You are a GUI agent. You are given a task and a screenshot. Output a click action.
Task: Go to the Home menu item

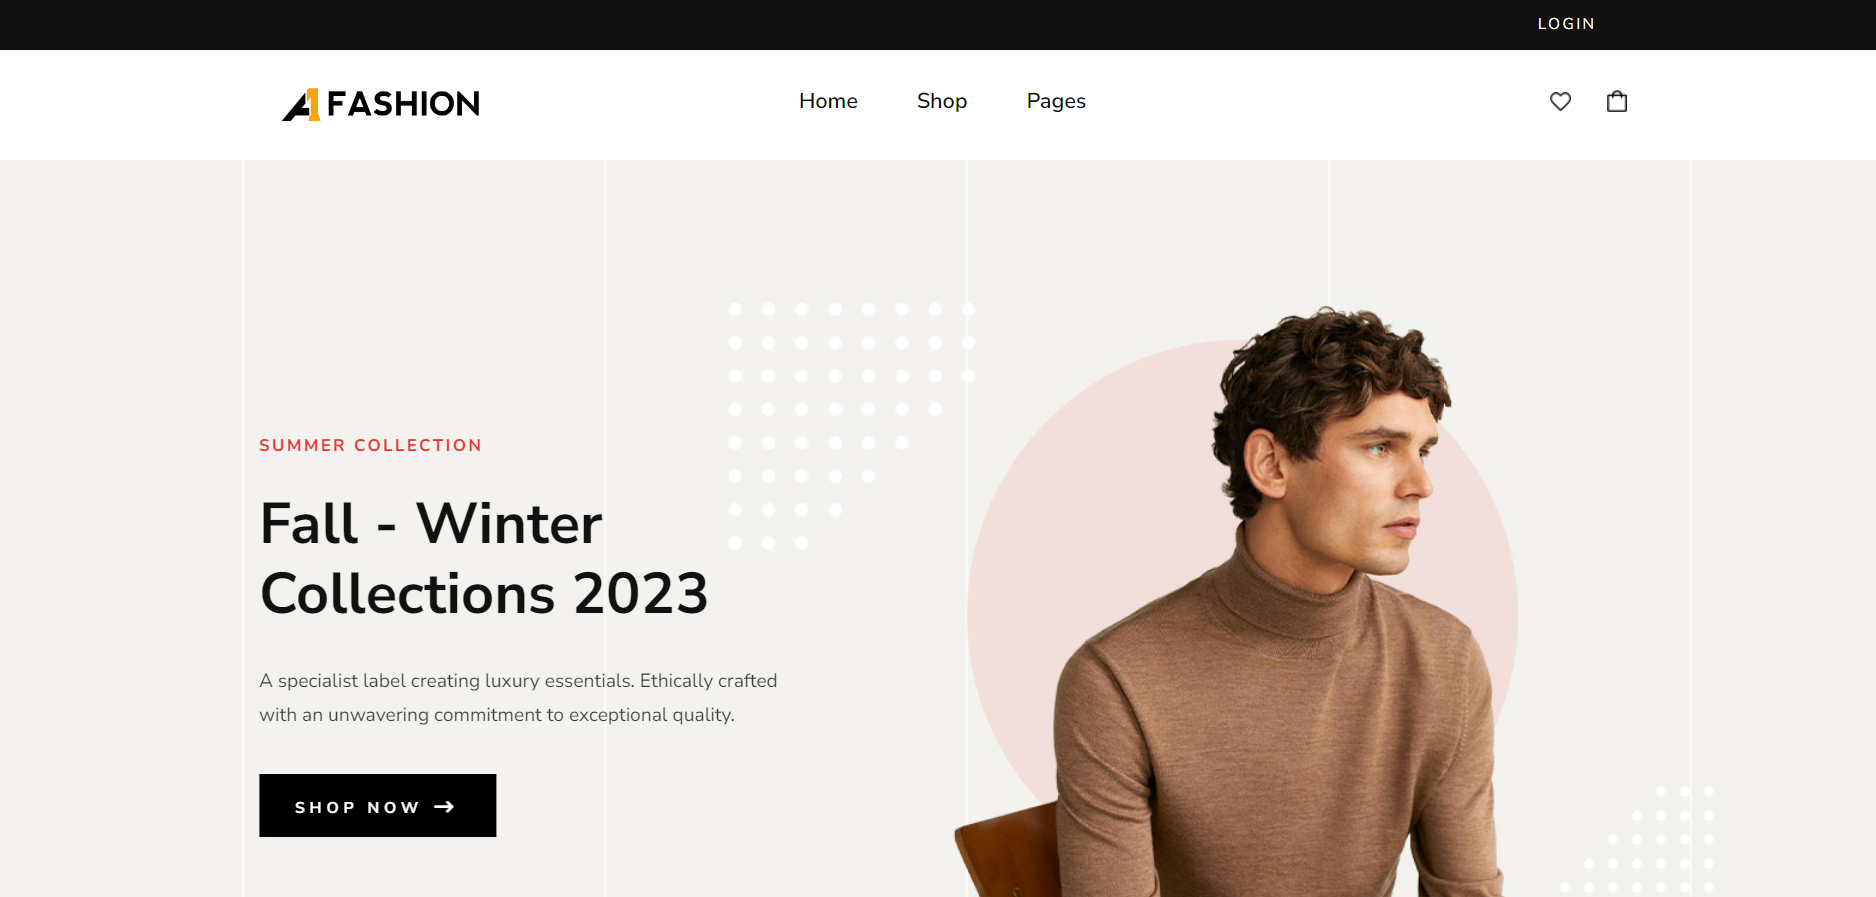coord(828,101)
